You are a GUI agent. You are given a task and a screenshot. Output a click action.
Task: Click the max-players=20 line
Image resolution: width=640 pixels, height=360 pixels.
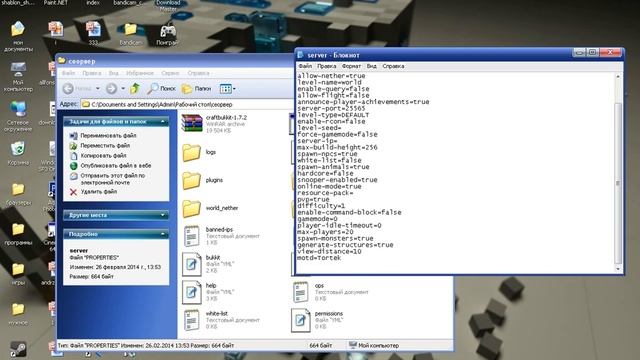pos(325,232)
